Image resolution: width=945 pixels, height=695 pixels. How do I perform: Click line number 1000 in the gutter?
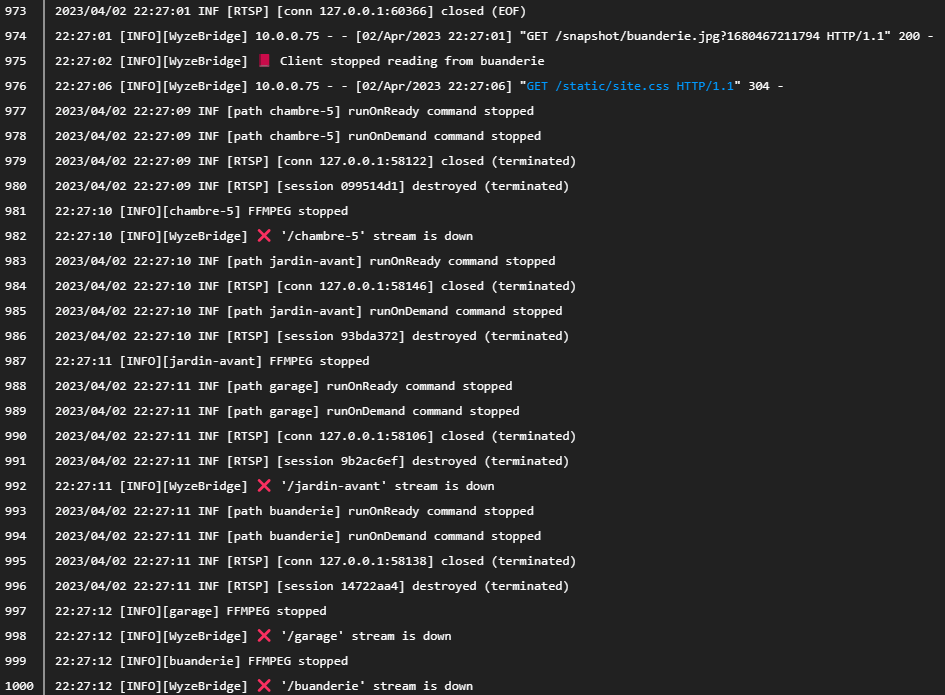point(19,686)
